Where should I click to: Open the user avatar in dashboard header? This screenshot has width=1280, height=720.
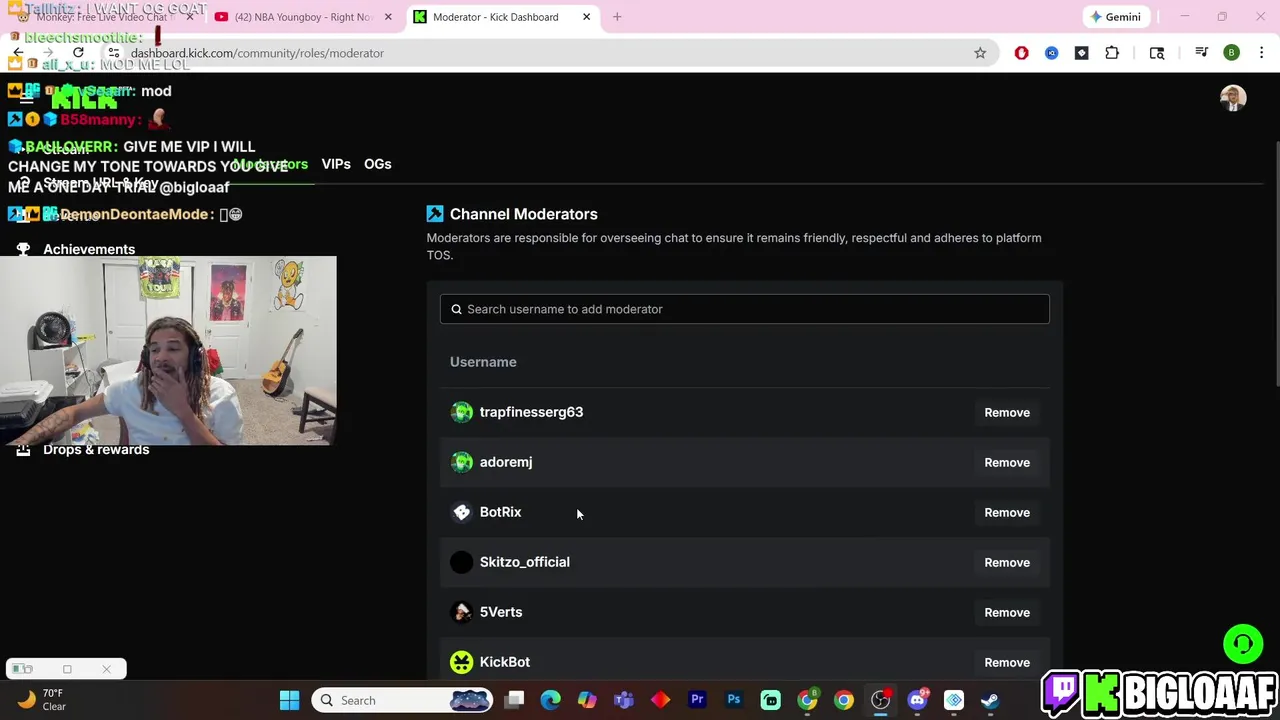[1233, 98]
